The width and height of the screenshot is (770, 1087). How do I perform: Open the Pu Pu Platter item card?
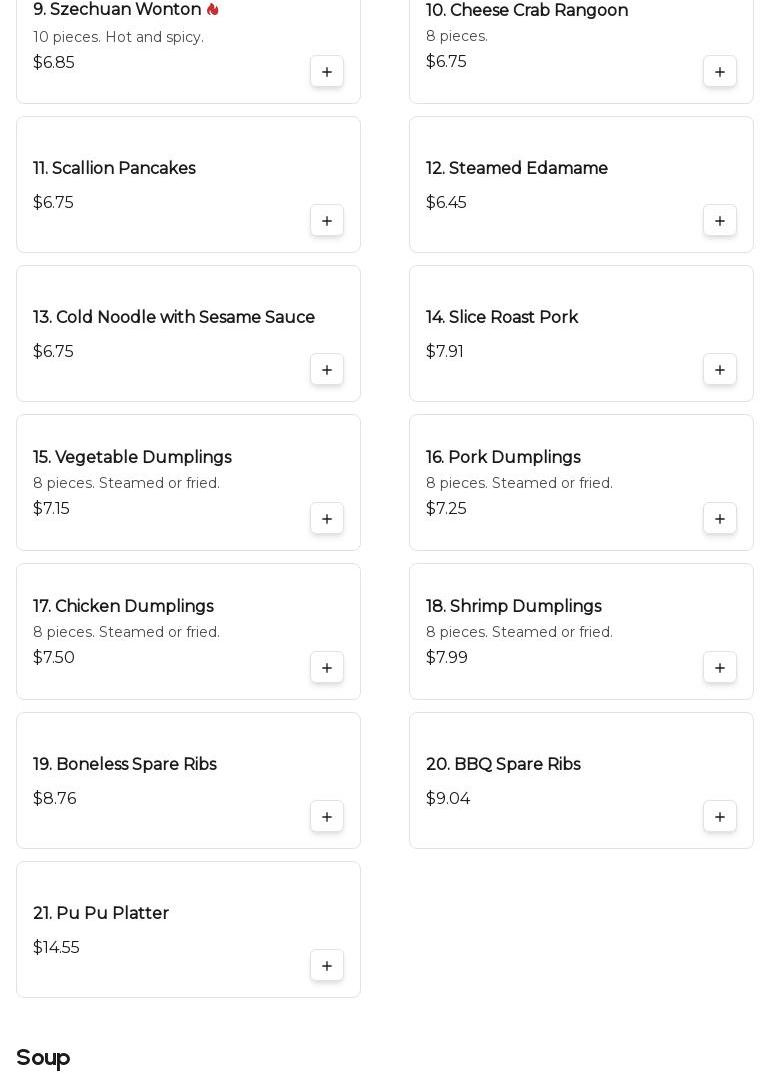189,930
